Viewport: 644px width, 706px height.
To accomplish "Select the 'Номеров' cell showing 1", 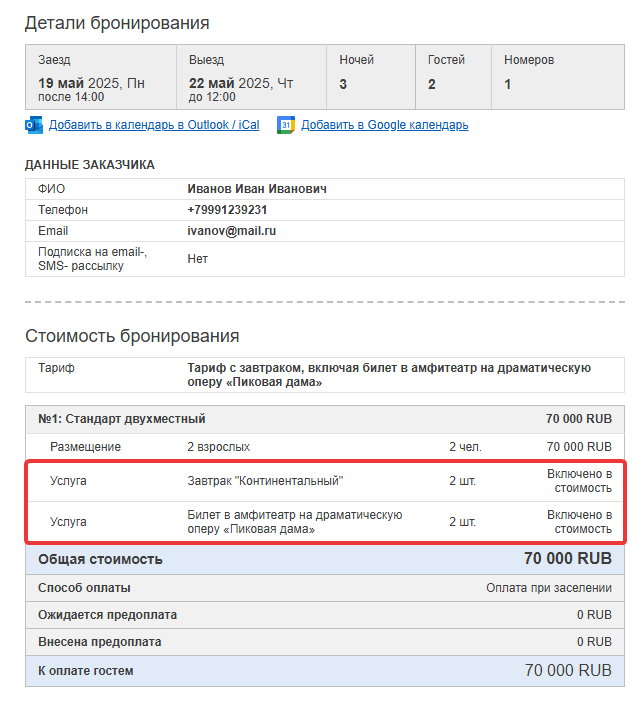I will pos(558,77).
